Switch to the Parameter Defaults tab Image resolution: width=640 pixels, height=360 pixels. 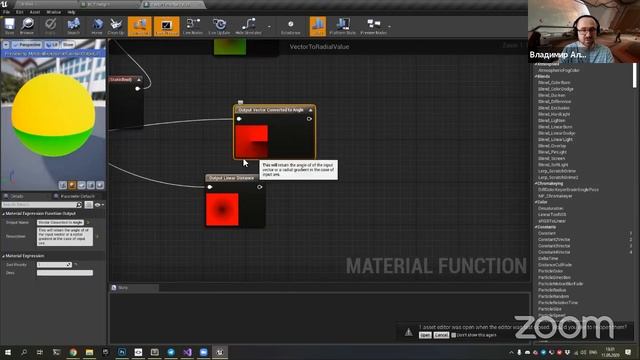74,196
